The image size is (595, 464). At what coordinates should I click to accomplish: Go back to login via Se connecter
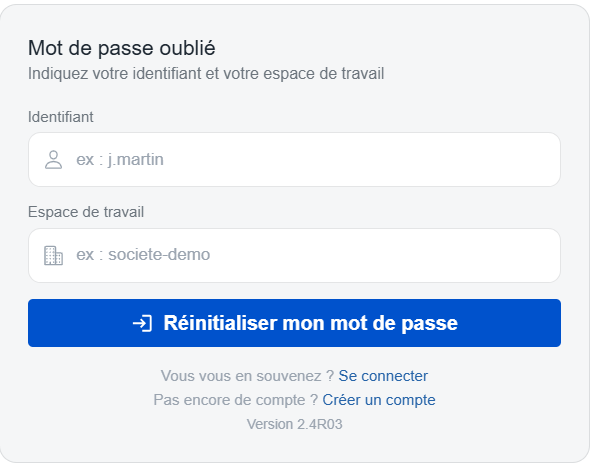[x=383, y=376]
